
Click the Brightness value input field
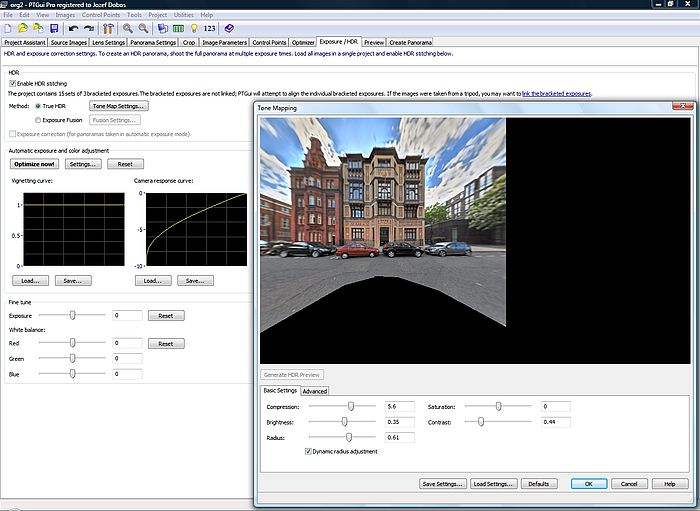[x=400, y=422]
